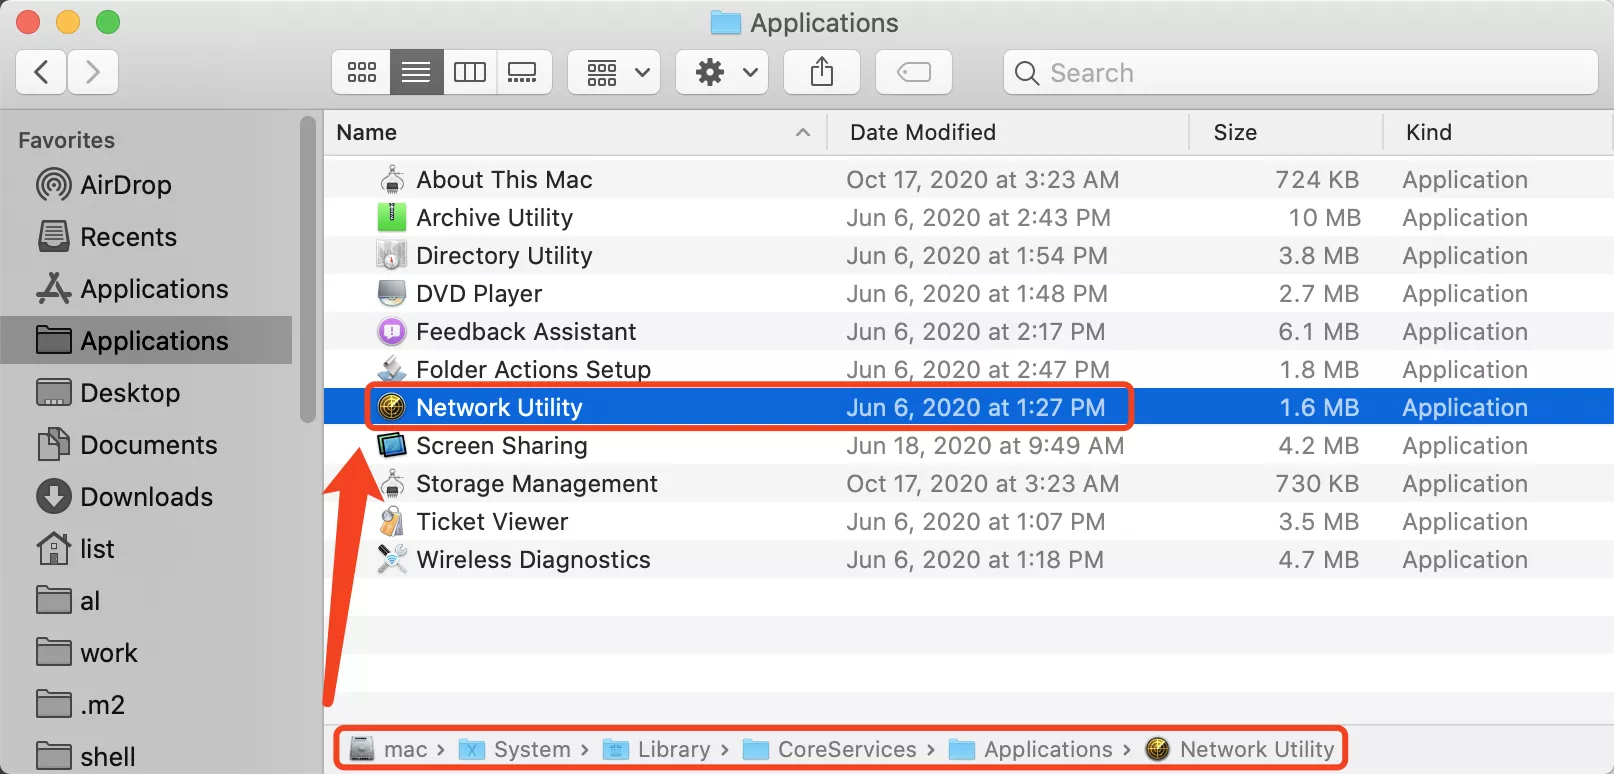The height and width of the screenshot is (774, 1614).
Task: Click Library in the path bar
Action: (x=657, y=749)
